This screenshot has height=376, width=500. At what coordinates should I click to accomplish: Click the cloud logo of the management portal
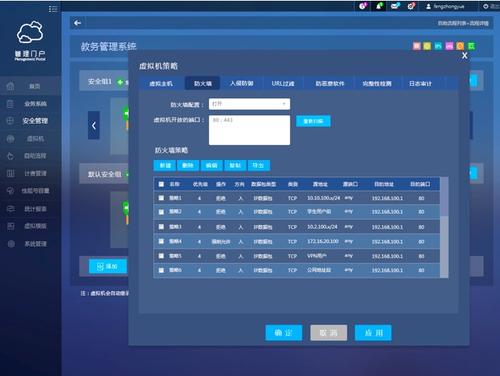tap(30, 32)
